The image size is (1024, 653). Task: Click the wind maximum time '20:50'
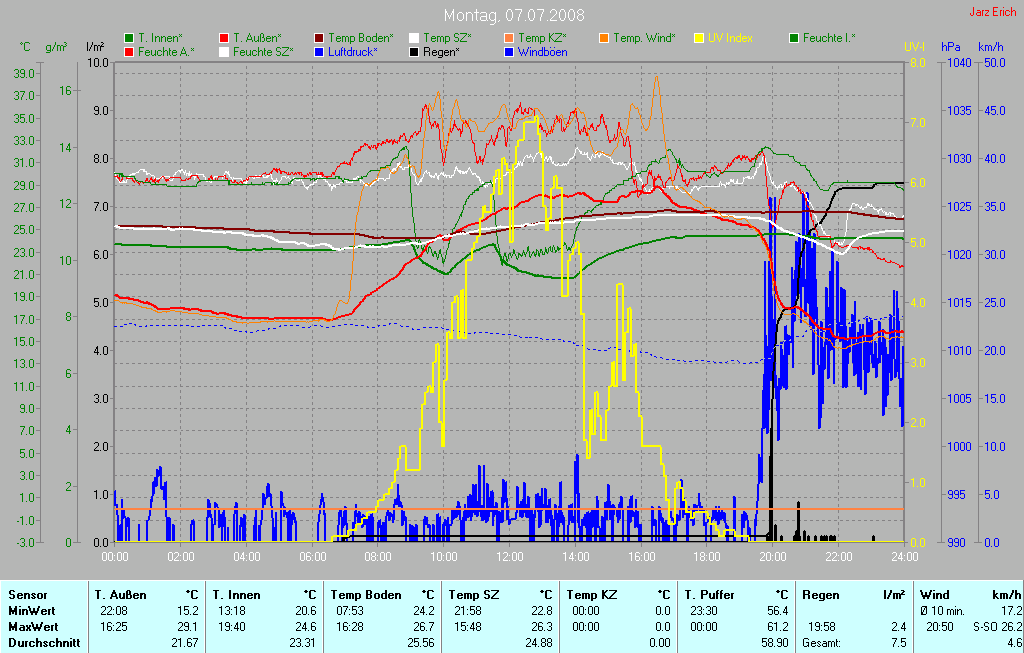click(940, 627)
